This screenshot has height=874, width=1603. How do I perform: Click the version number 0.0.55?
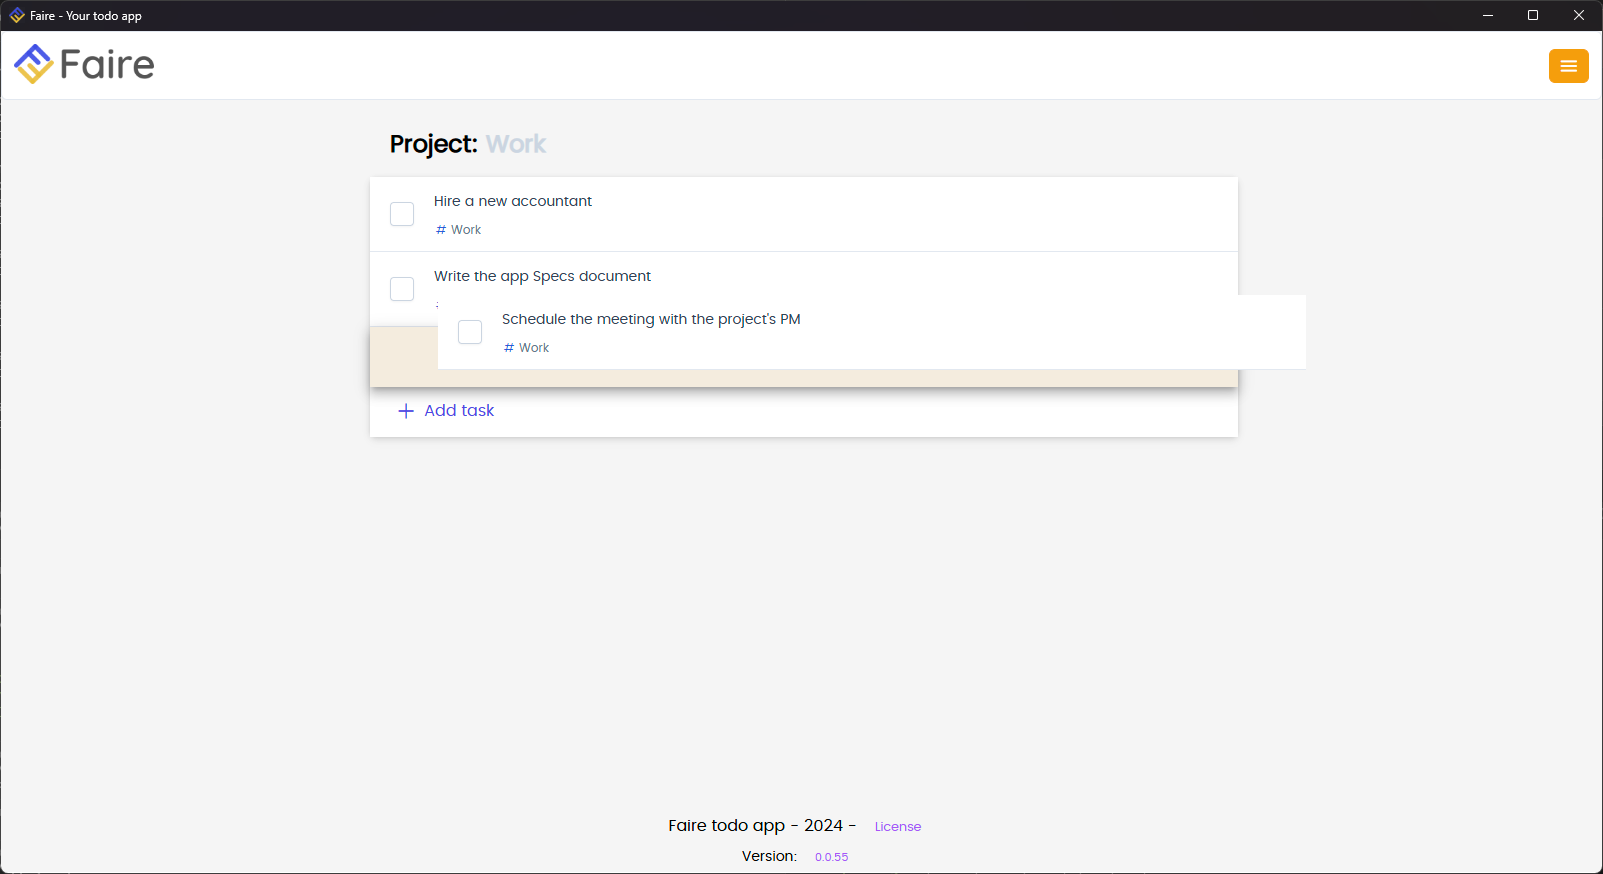coord(831,857)
